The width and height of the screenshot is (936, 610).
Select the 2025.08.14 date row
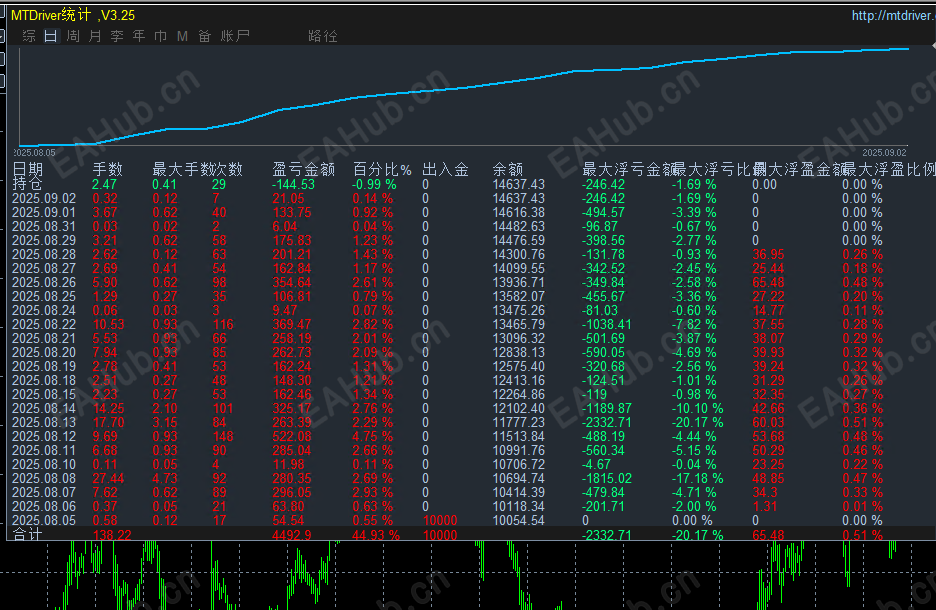[44, 408]
